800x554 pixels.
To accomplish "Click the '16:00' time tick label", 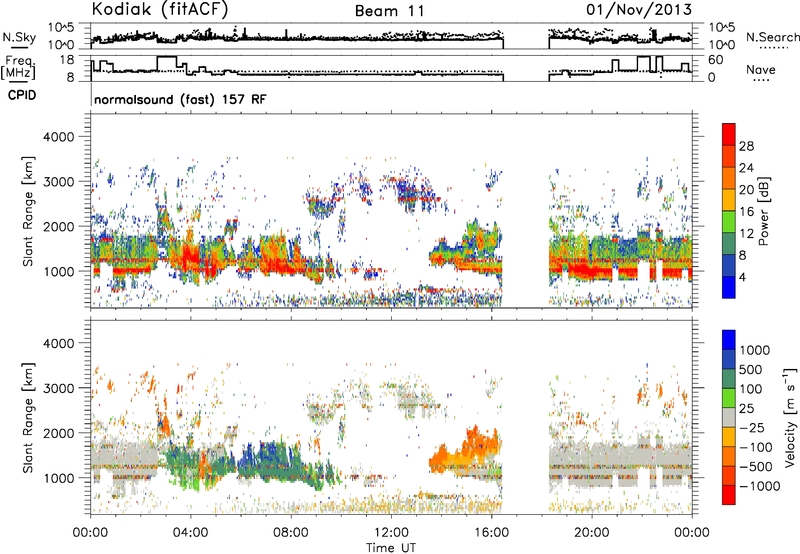I will click(491, 533).
